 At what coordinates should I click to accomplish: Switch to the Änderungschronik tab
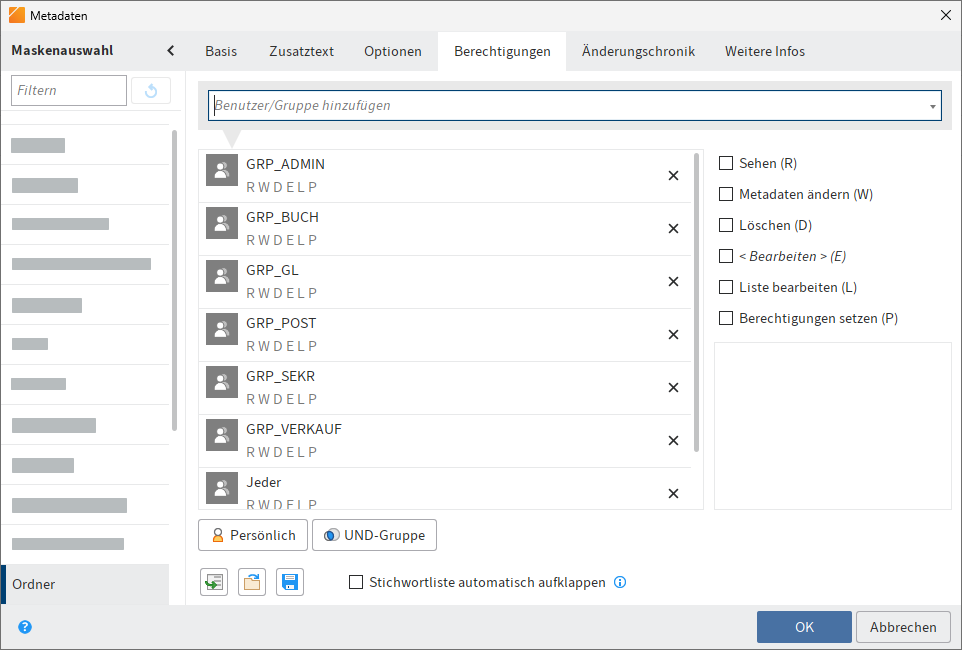coord(637,49)
